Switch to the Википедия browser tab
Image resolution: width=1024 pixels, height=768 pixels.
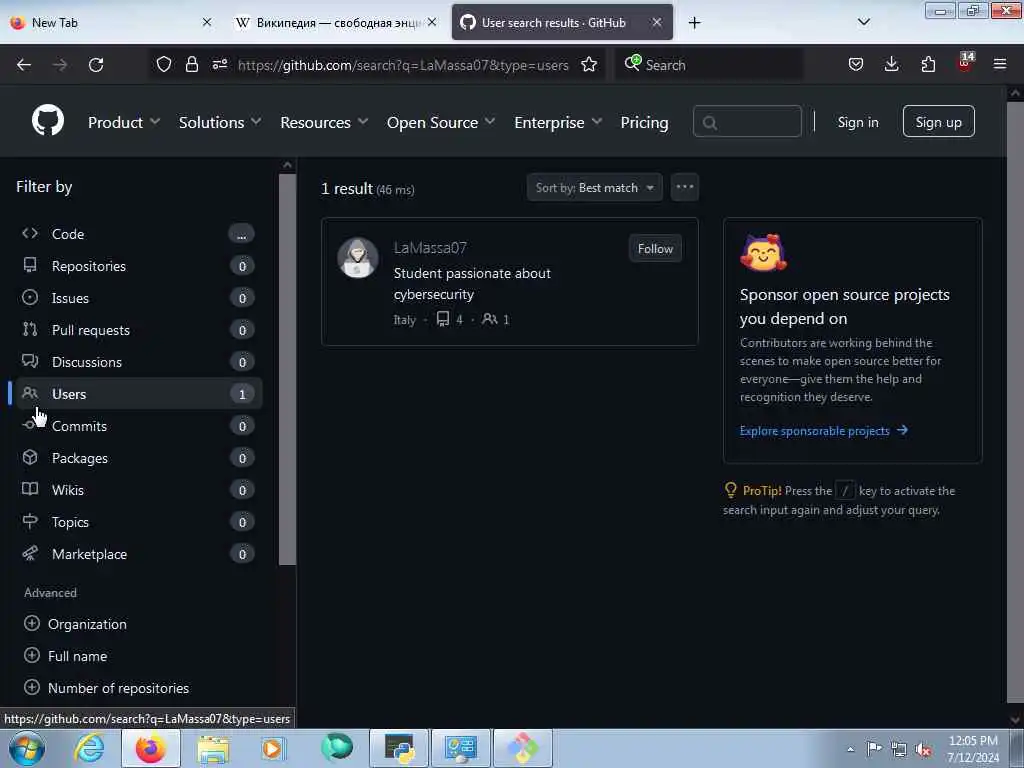pos(335,22)
